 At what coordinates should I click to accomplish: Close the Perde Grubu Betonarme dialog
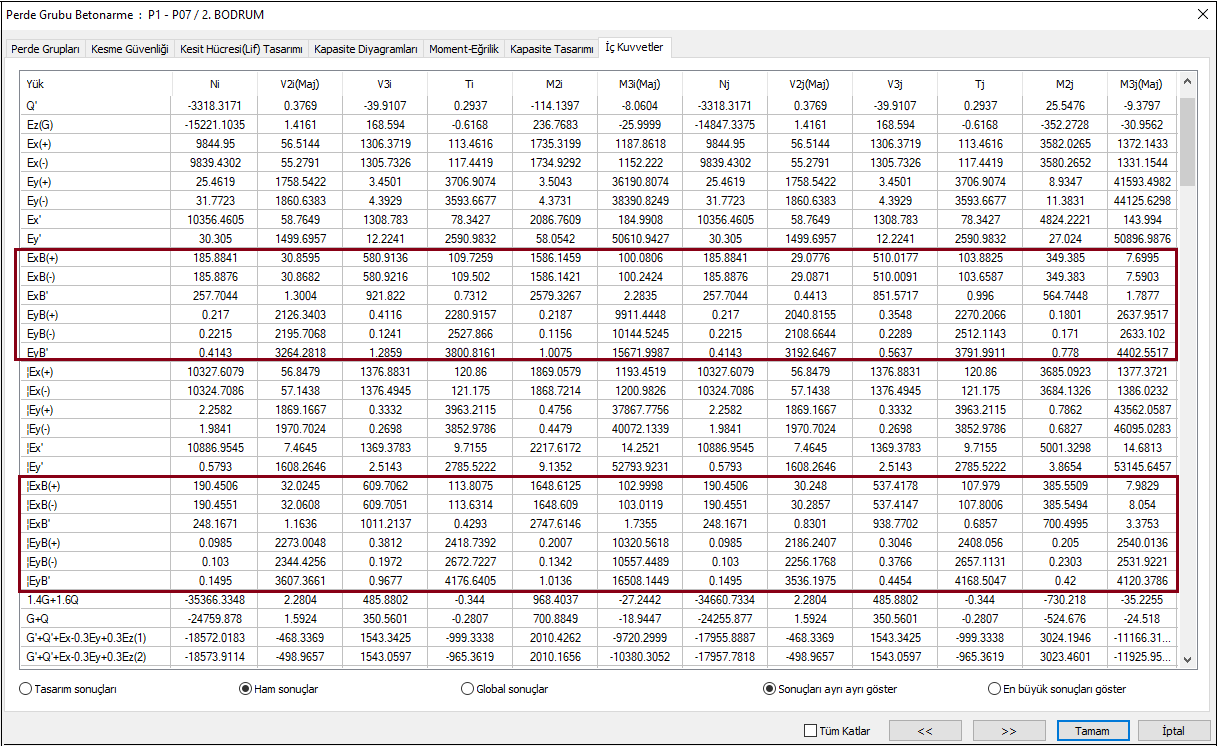coord(1201,14)
